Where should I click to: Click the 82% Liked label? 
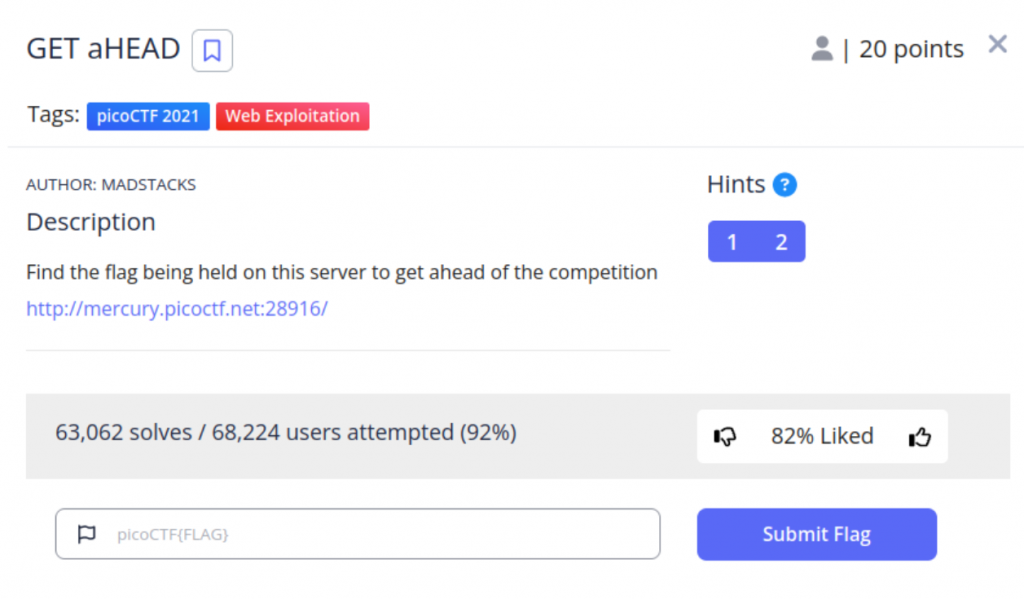coord(822,436)
